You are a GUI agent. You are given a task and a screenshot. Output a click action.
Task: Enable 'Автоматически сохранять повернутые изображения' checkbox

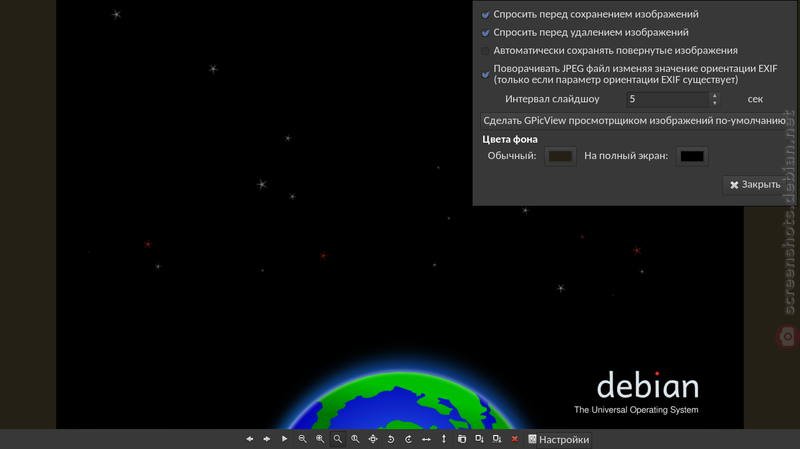pos(485,51)
